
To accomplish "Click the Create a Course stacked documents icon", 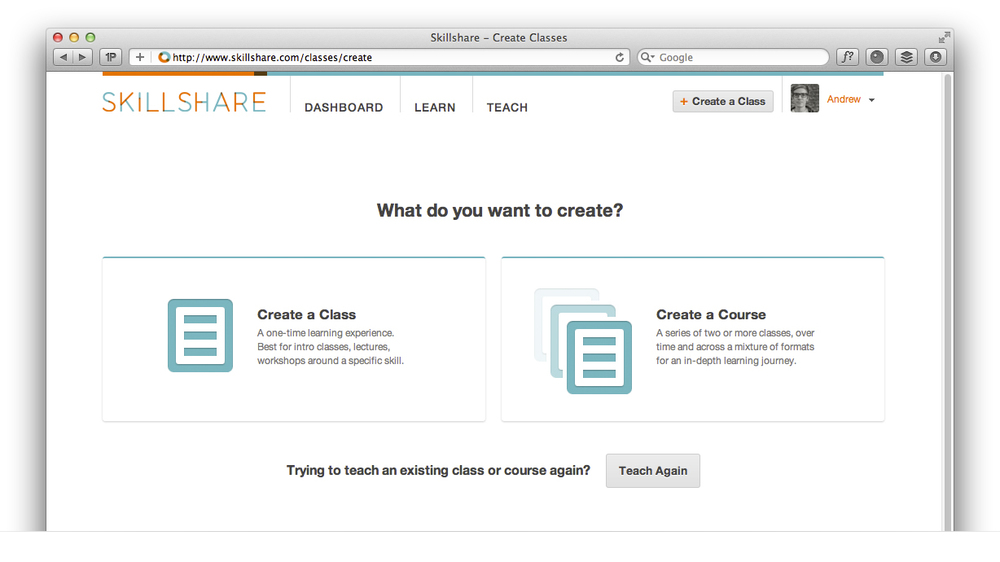I will coord(584,341).
